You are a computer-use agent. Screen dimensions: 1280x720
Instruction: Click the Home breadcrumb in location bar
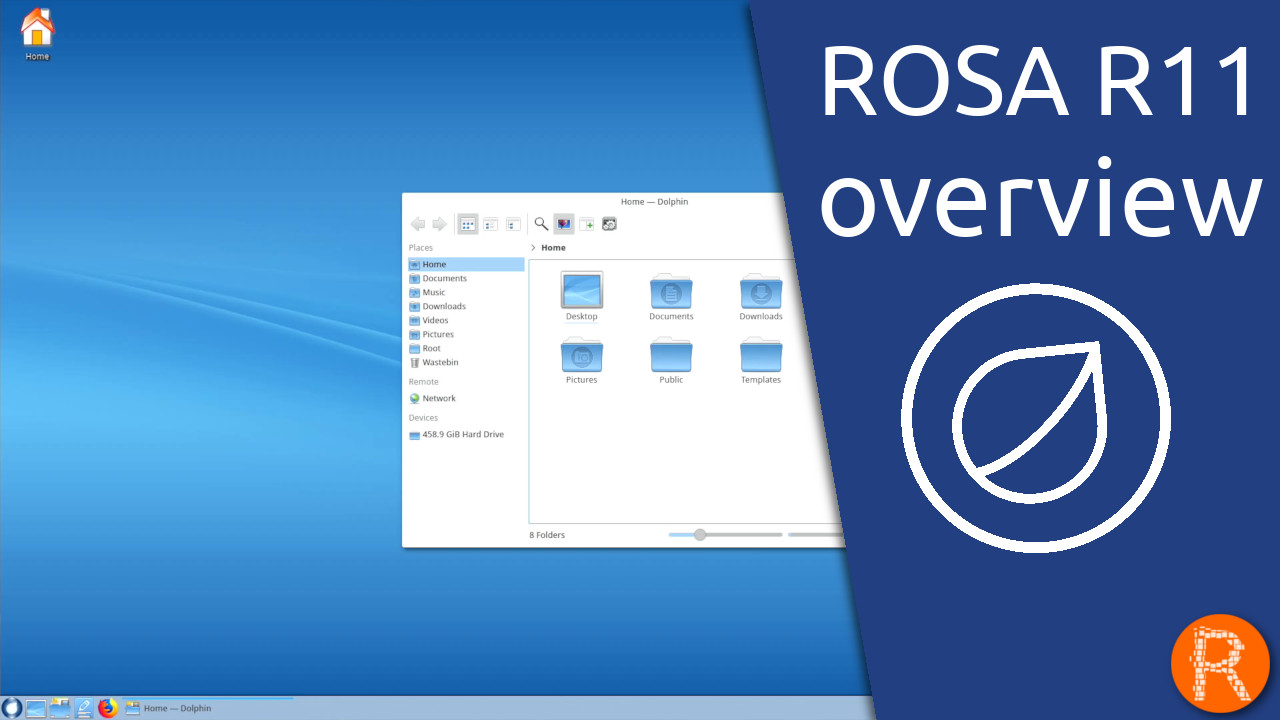tap(553, 247)
